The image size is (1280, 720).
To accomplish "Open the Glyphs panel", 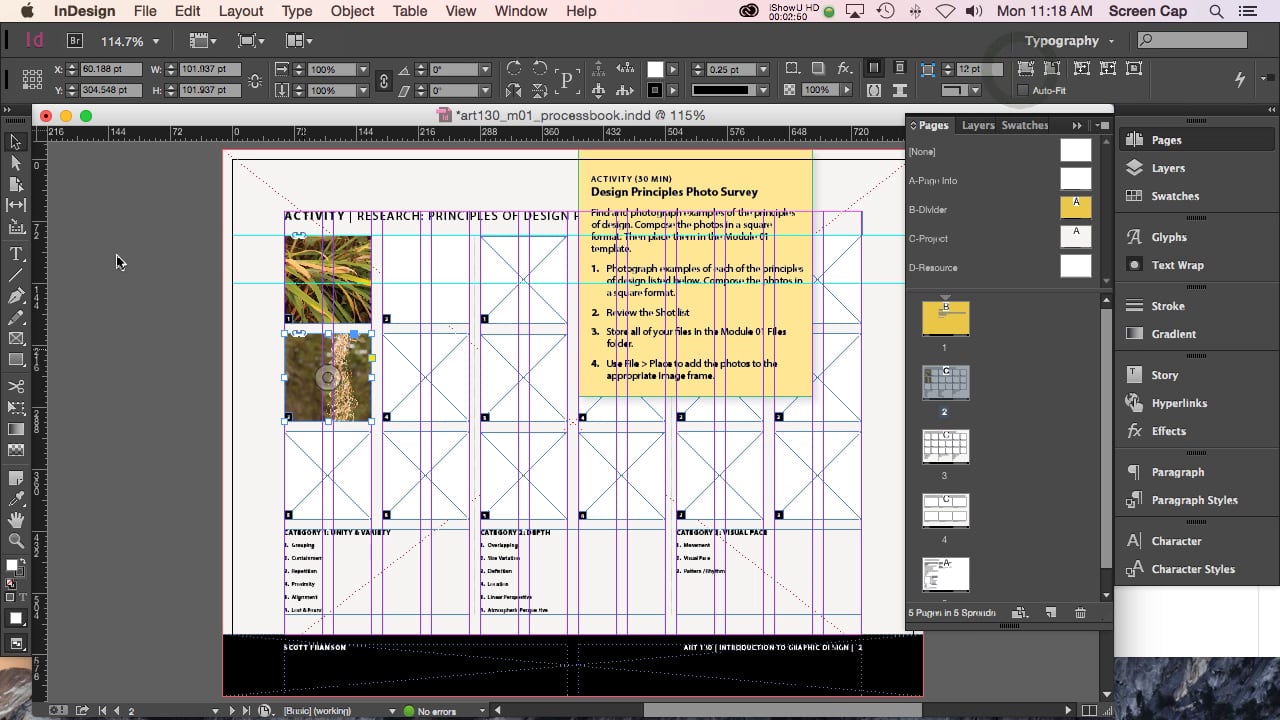I will pos(1169,237).
